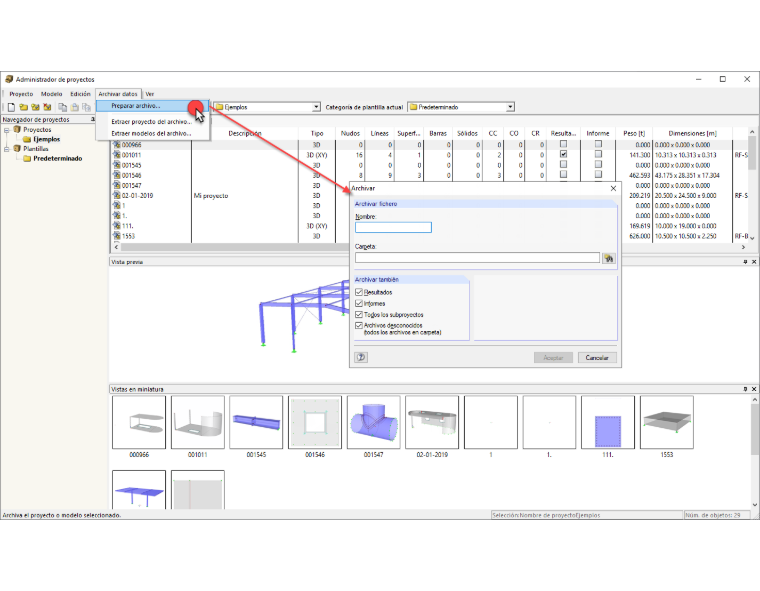Toggle Resultados checkbox for model 000966

pyautogui.click(x=563, y=144)
